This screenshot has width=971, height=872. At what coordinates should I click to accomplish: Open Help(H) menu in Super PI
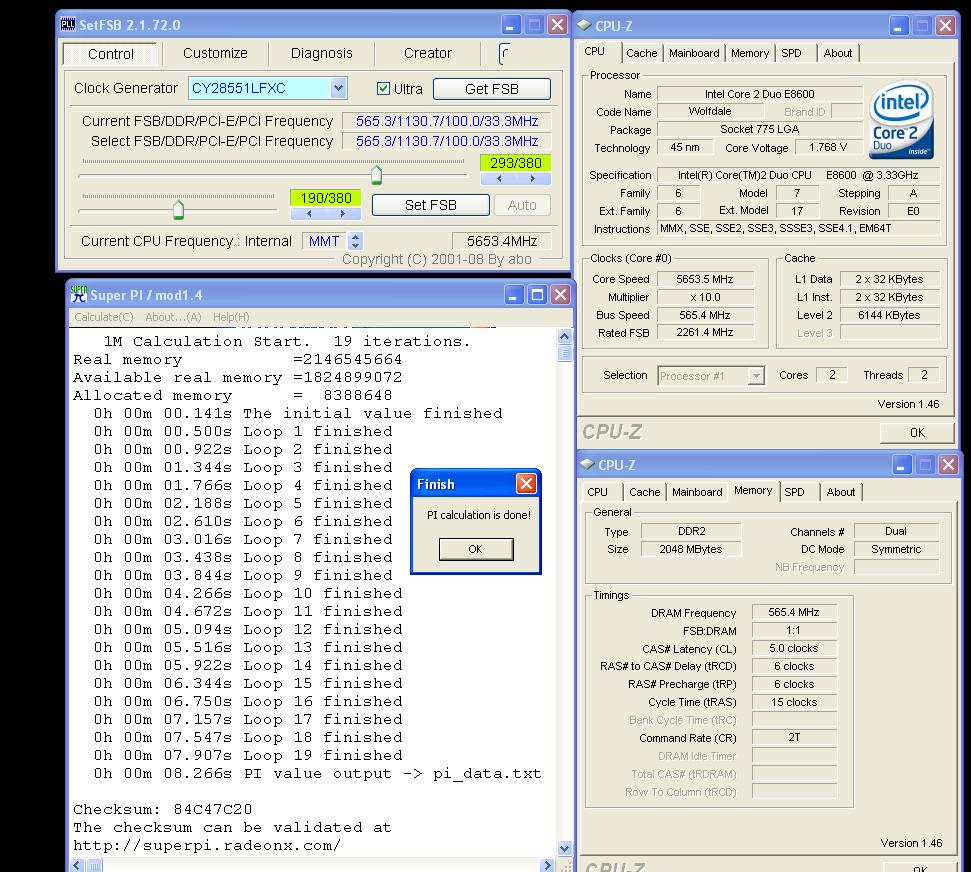click(231, 317)
